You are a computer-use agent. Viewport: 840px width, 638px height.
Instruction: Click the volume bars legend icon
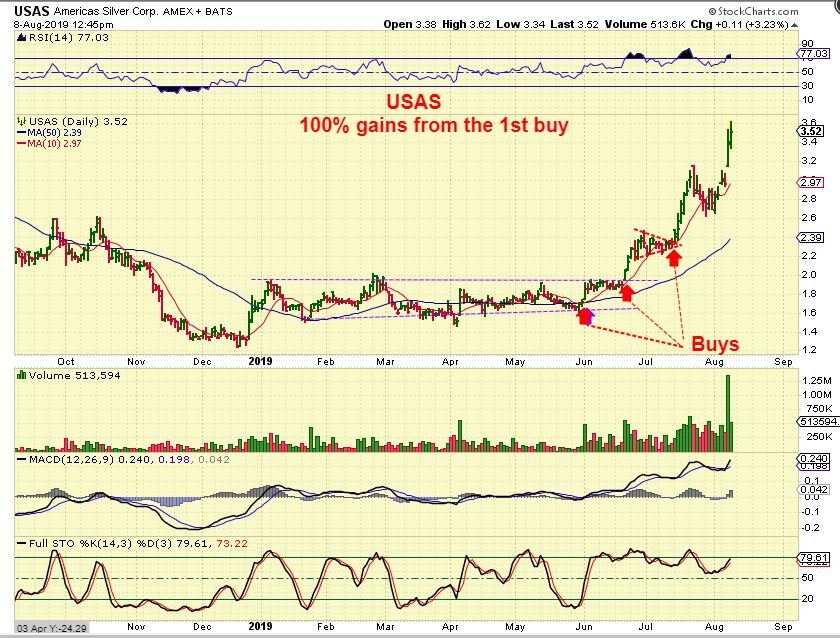coord(22,375)
